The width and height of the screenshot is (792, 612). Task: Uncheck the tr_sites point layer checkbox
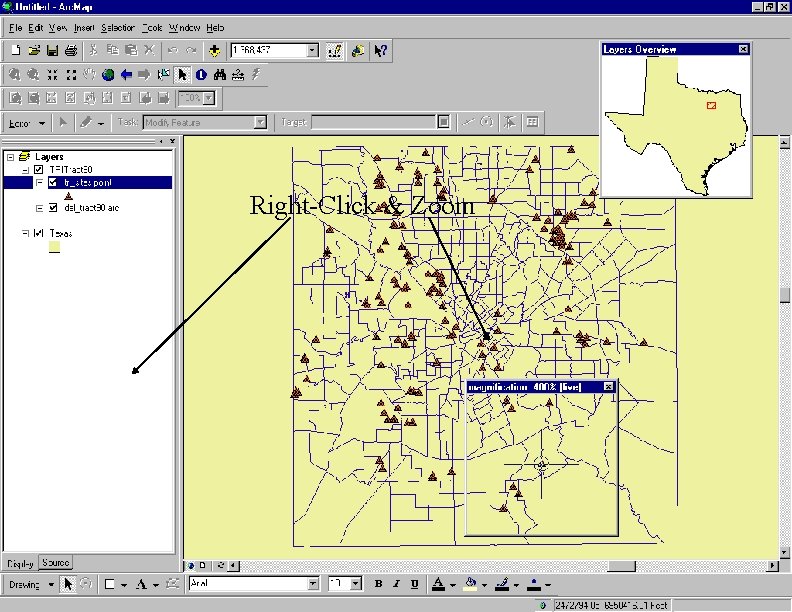[x=53, y=182]
